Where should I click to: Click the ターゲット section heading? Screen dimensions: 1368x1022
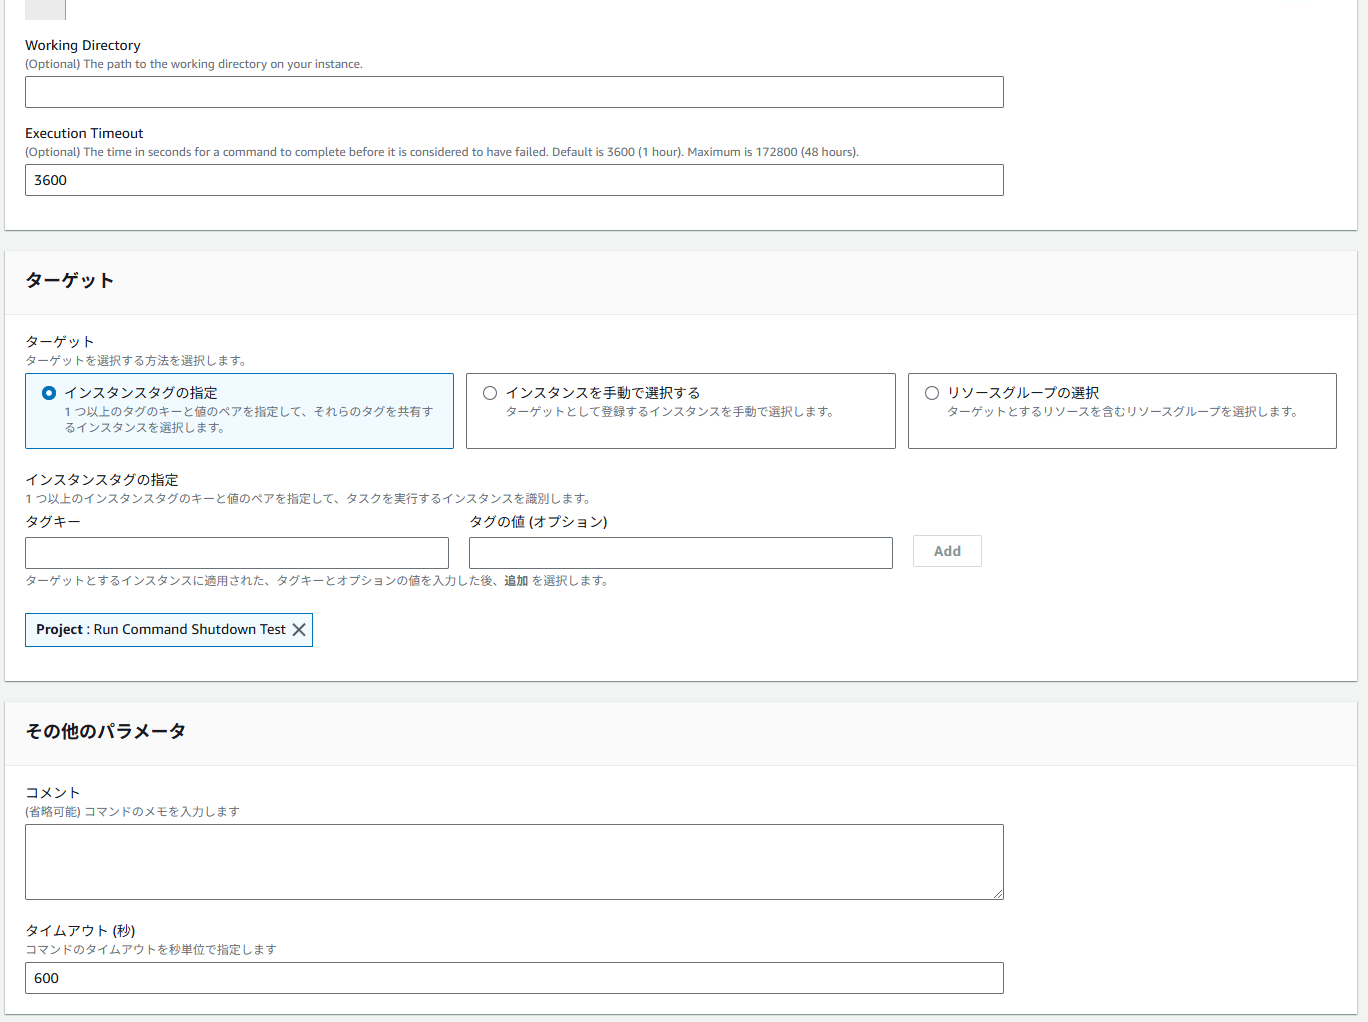tap(69, 281)
